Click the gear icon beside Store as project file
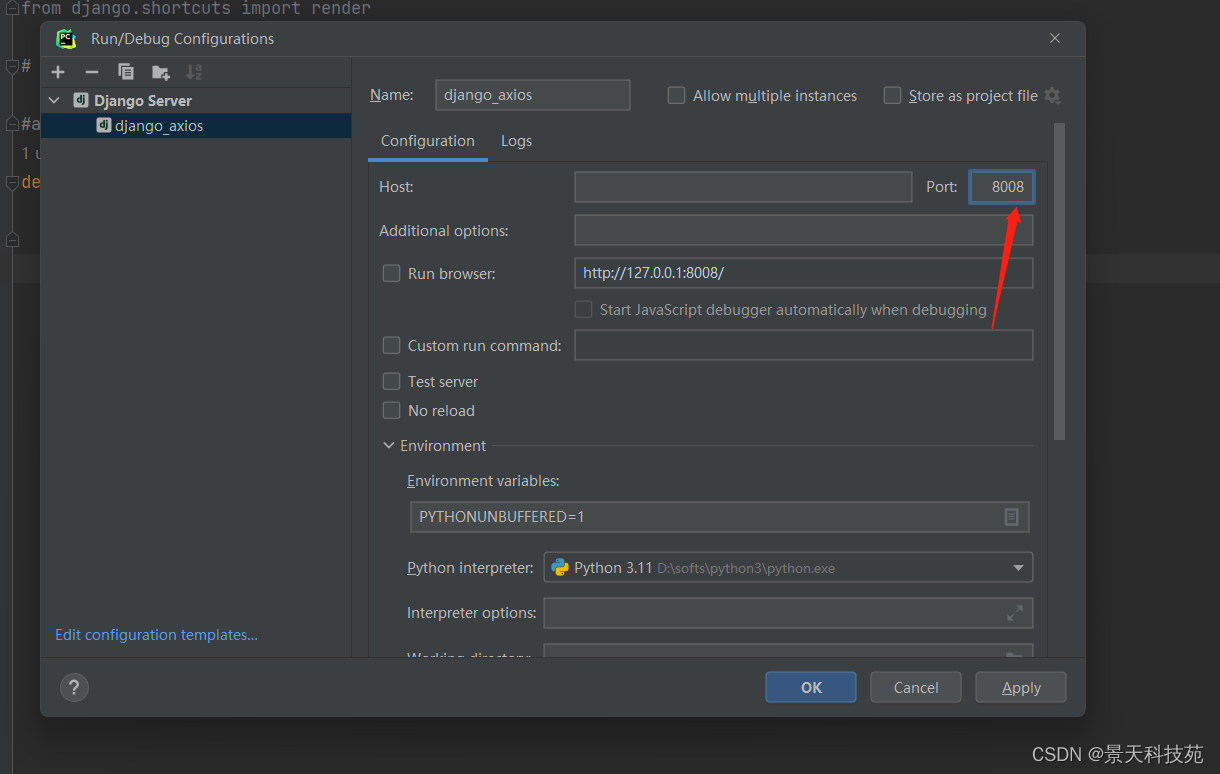 pos(1052,96)
